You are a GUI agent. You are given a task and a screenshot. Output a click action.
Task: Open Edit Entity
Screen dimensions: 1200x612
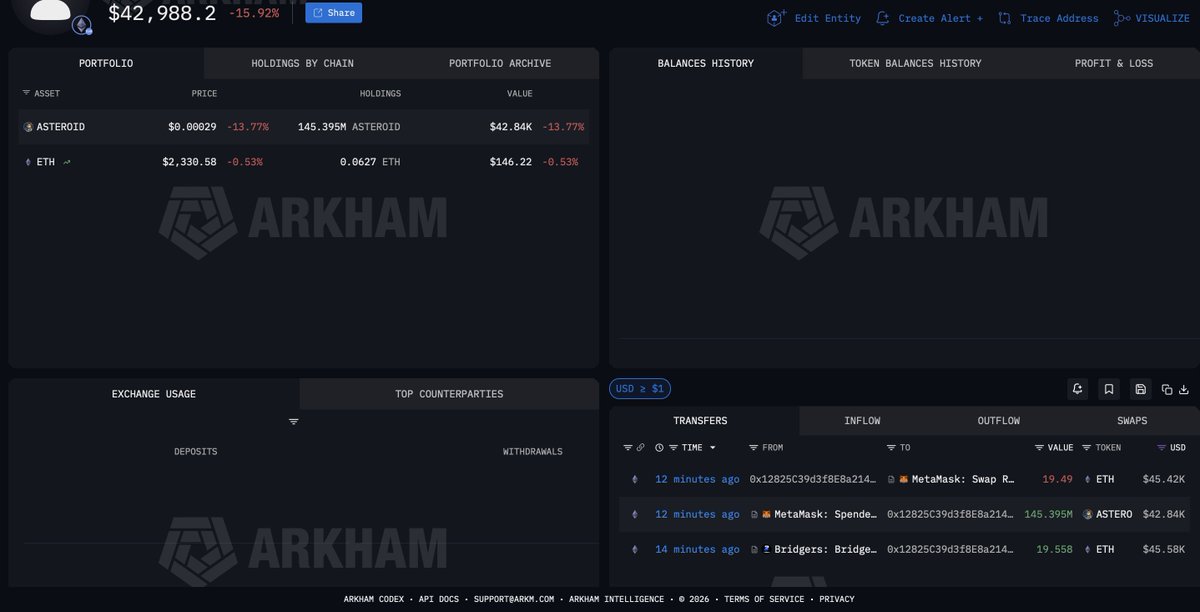813,18
